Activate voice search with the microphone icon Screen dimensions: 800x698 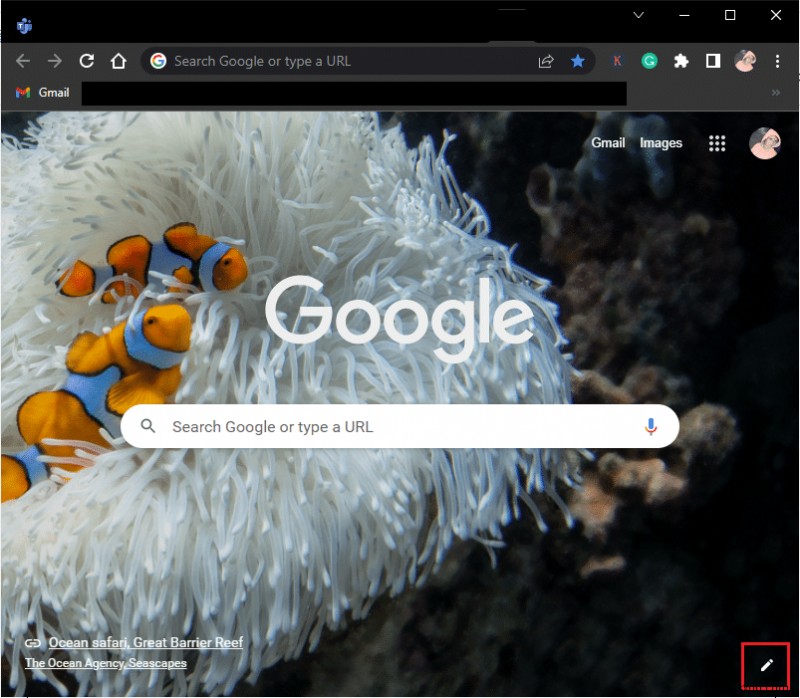coord(651,426)
